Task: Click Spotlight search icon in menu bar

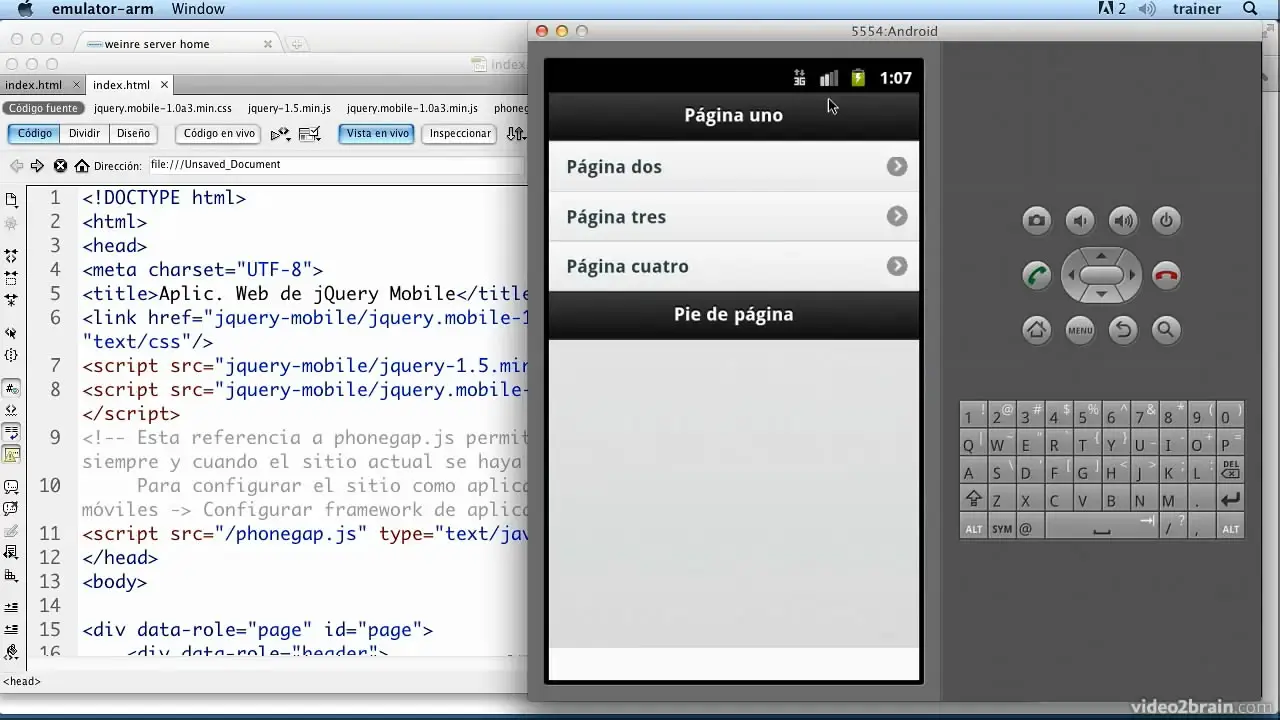Action: (x=1250, y=9)
